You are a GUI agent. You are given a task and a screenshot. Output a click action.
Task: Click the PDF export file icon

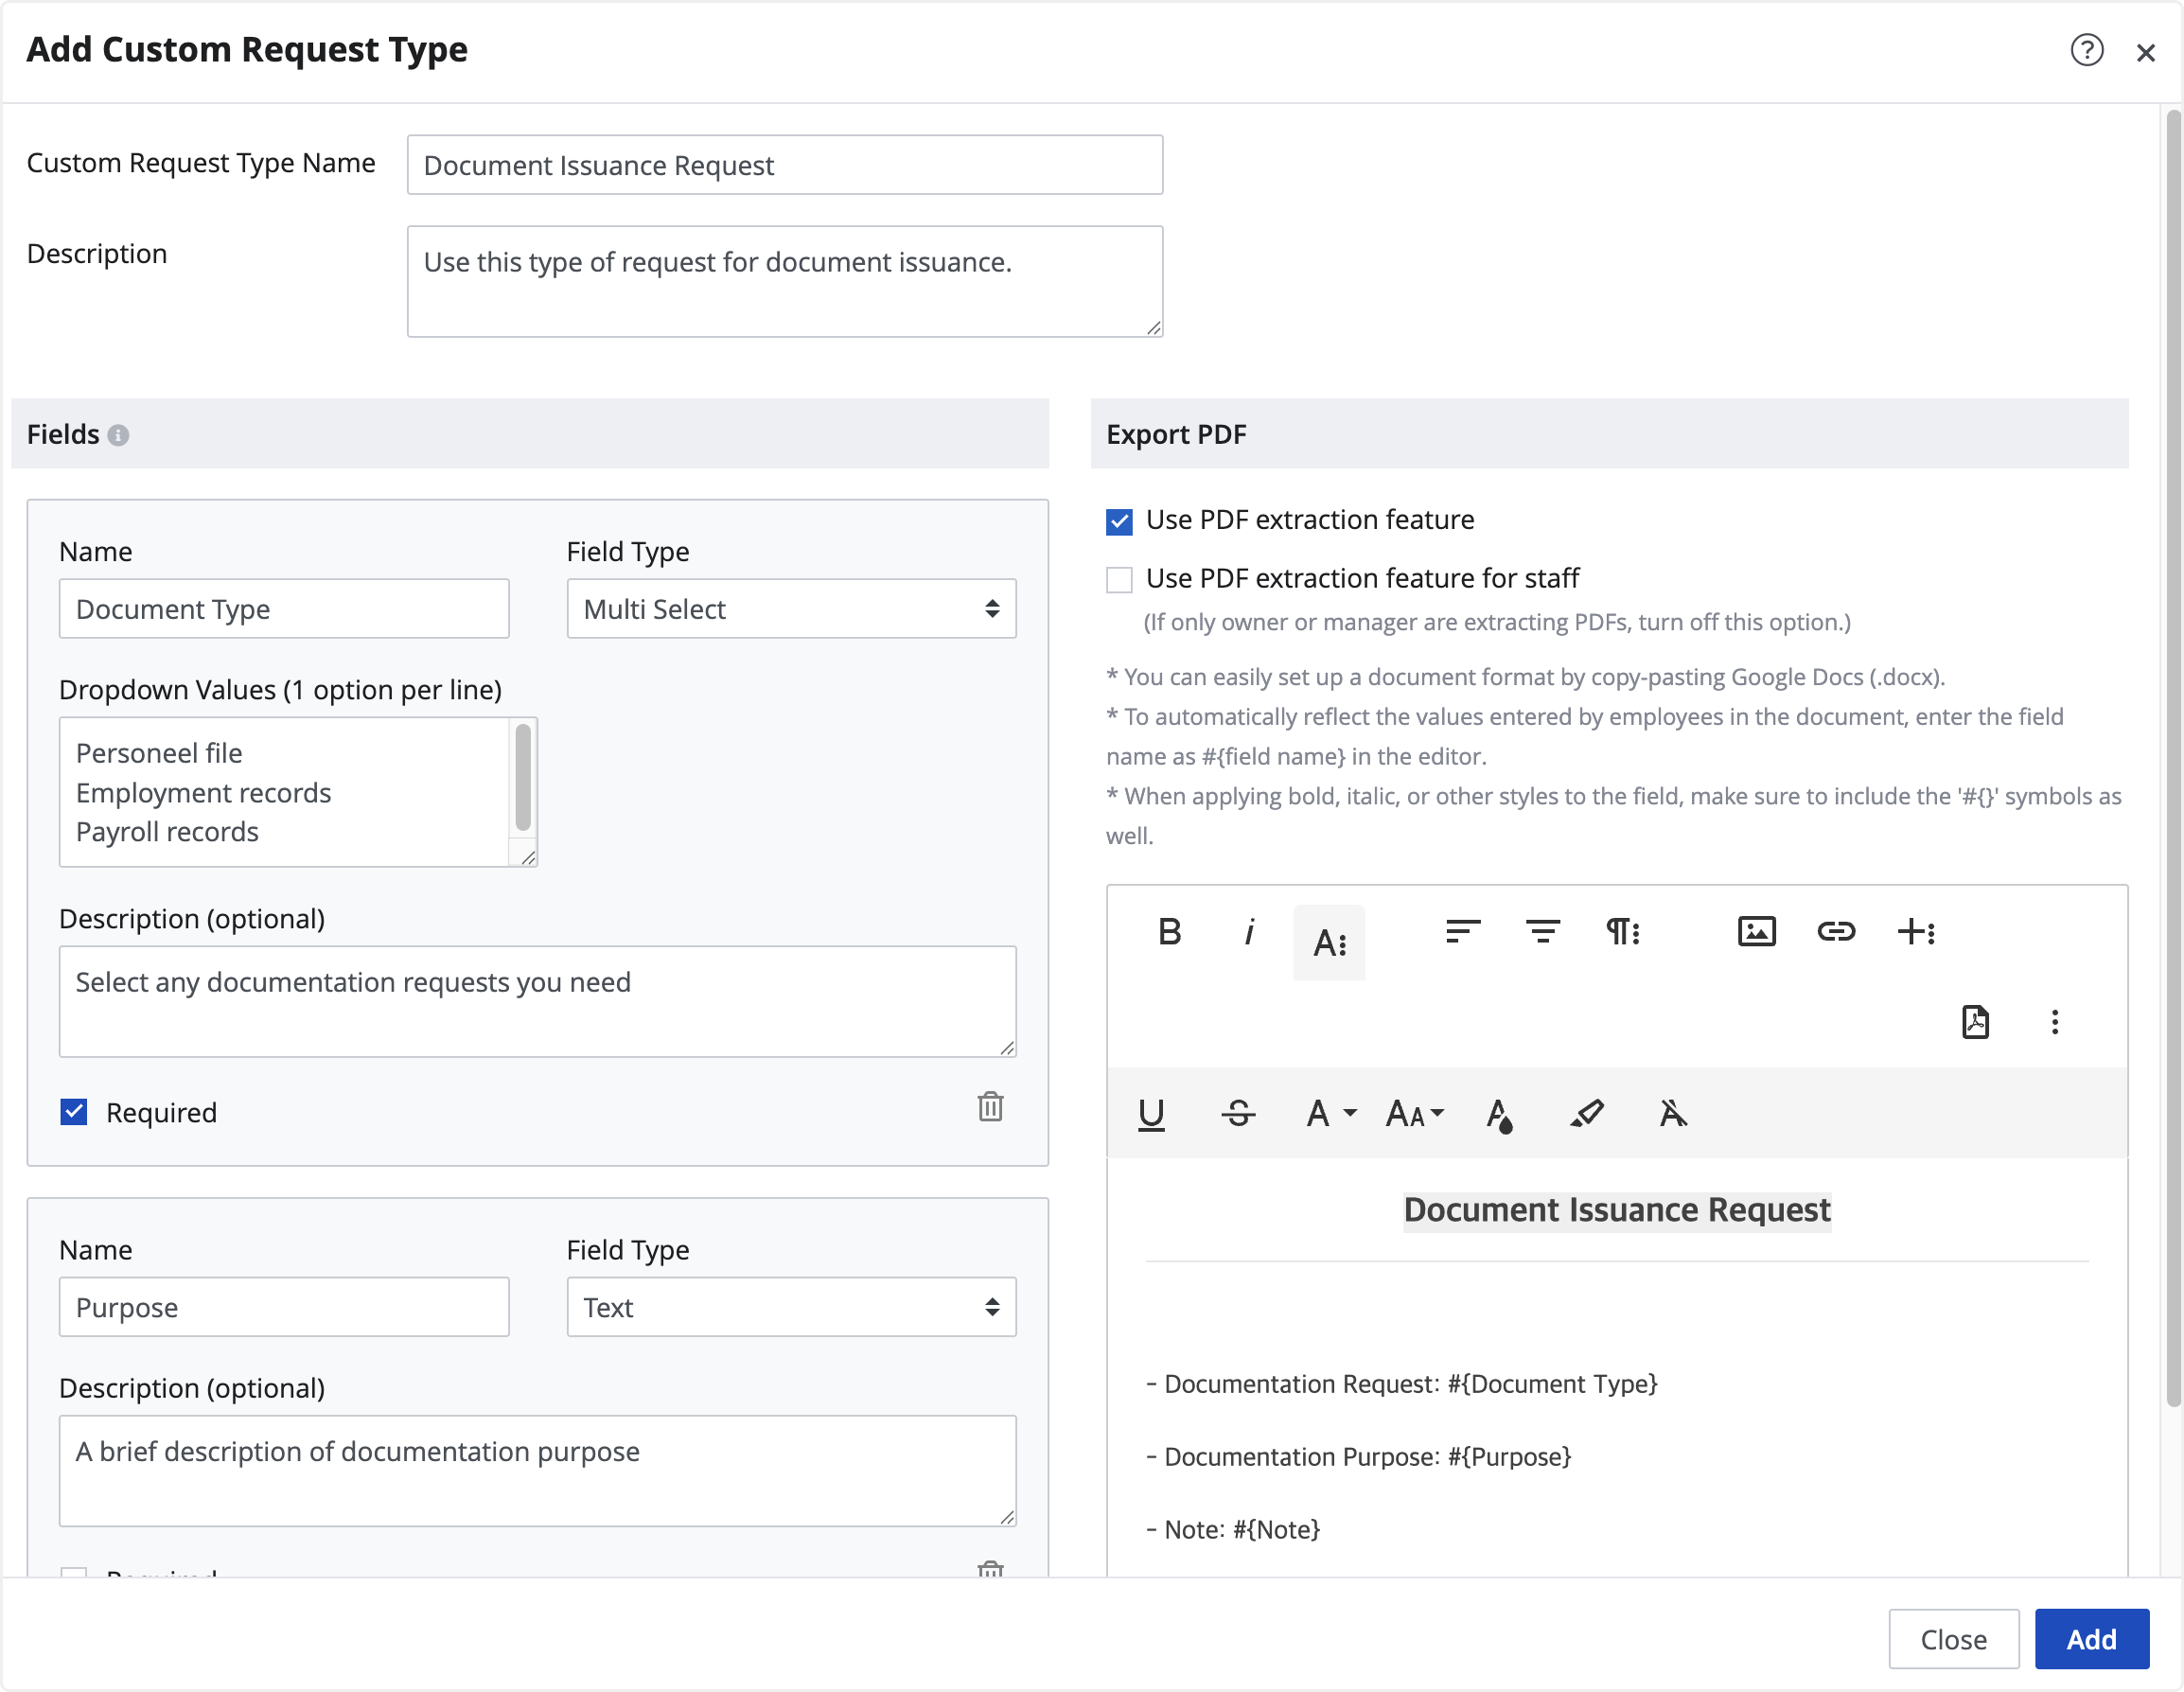pos(1975,1022)
